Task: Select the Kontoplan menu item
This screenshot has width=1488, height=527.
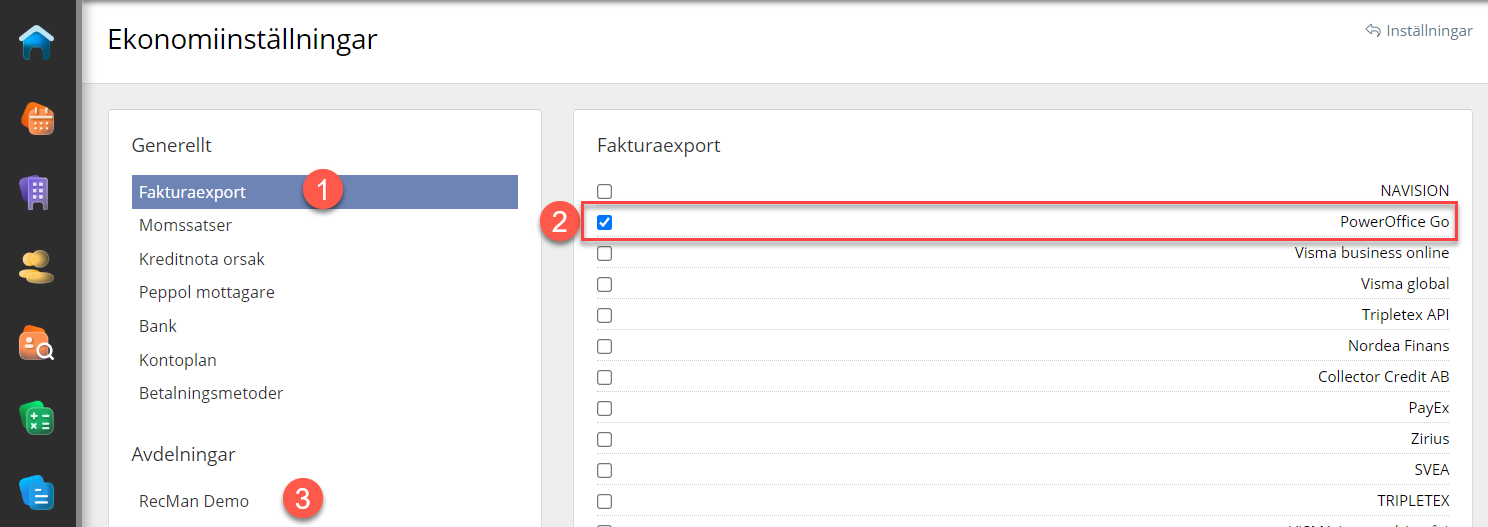Action: point(178,360)
